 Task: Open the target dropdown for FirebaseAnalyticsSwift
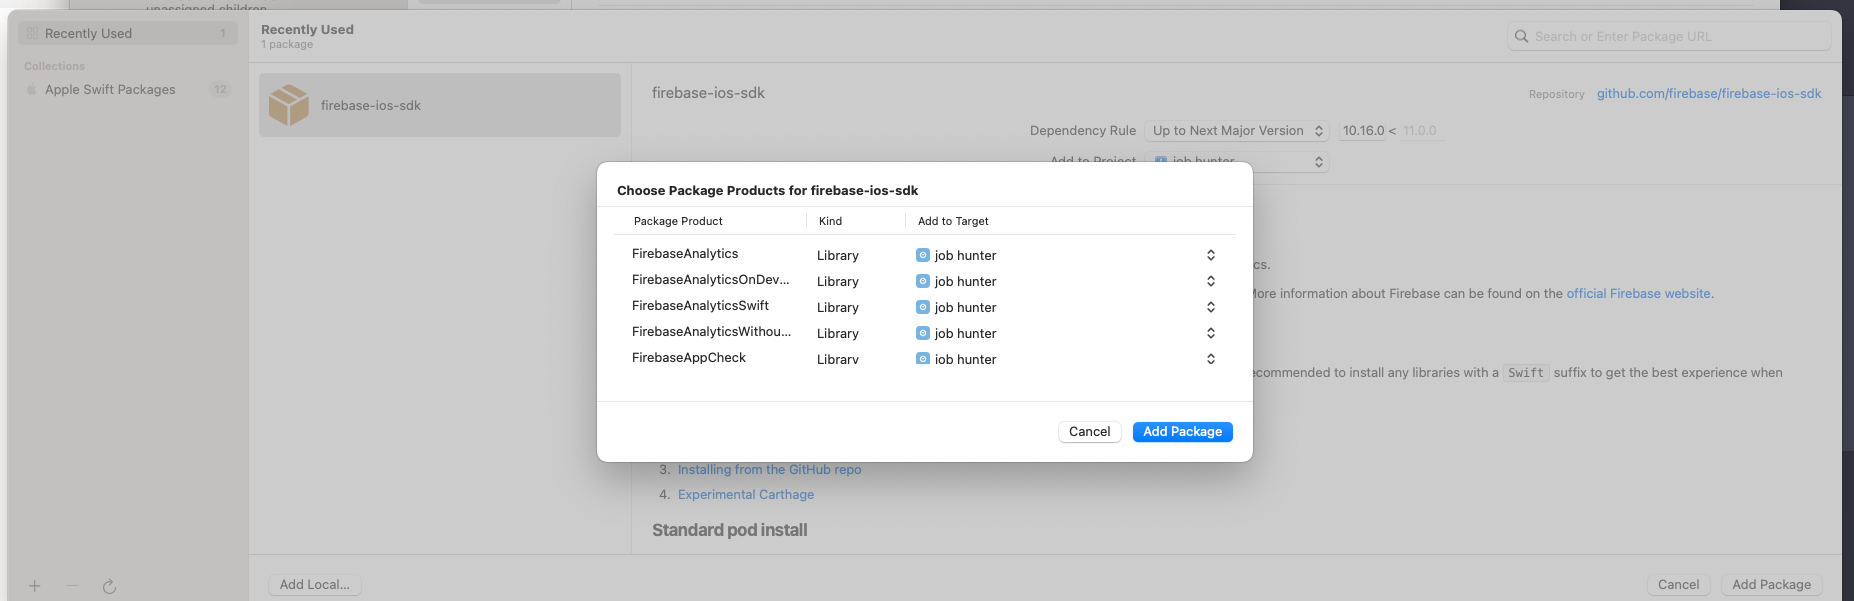pos(1210,307)
